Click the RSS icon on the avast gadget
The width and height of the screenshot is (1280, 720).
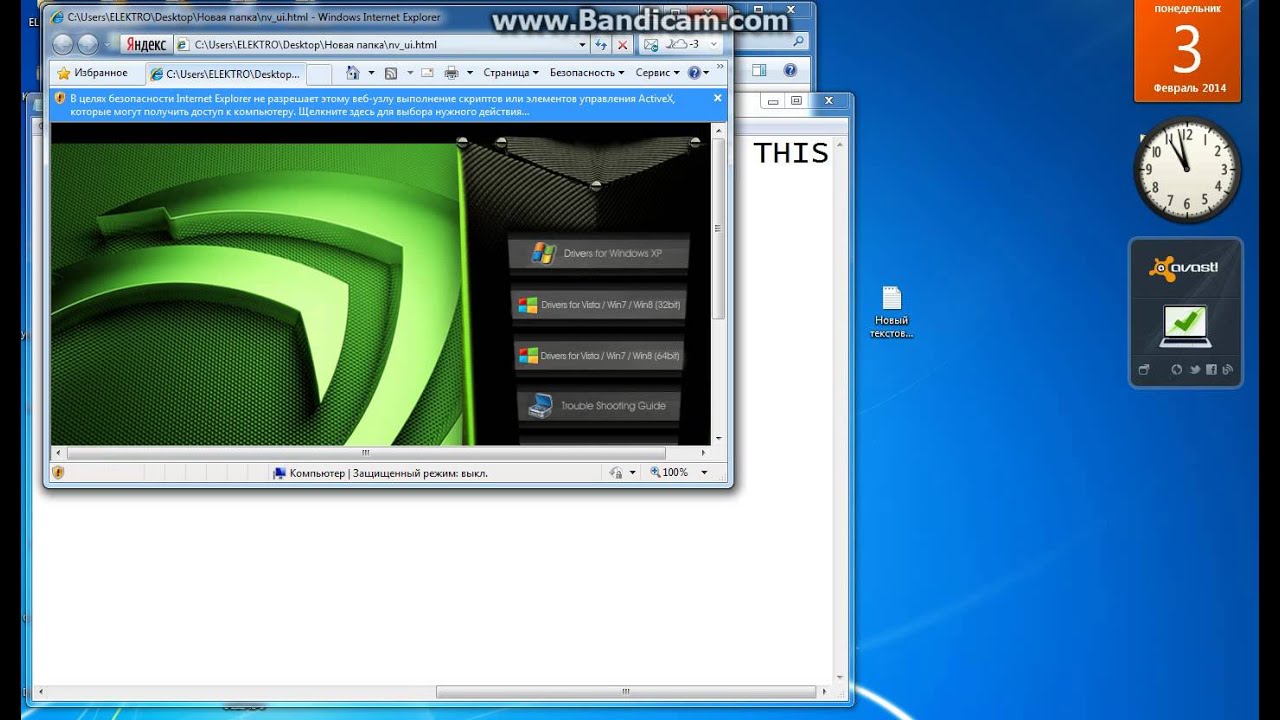(1227, 370)
